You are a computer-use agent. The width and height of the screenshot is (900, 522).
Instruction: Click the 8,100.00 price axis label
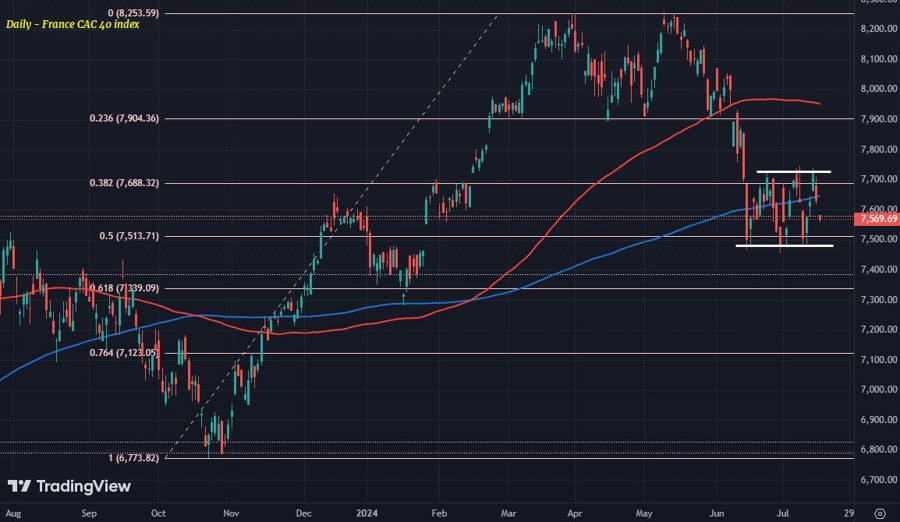(879, 59)
